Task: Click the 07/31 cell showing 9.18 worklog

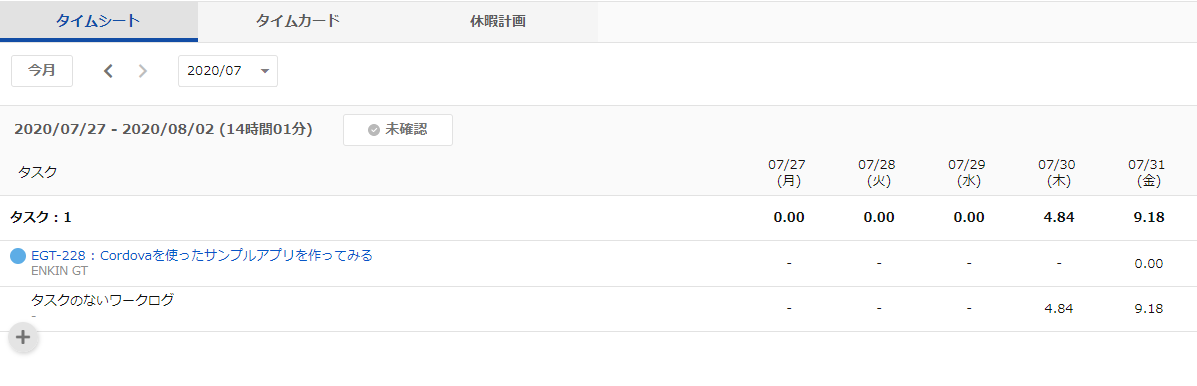Action: (x=1150, y=309)
